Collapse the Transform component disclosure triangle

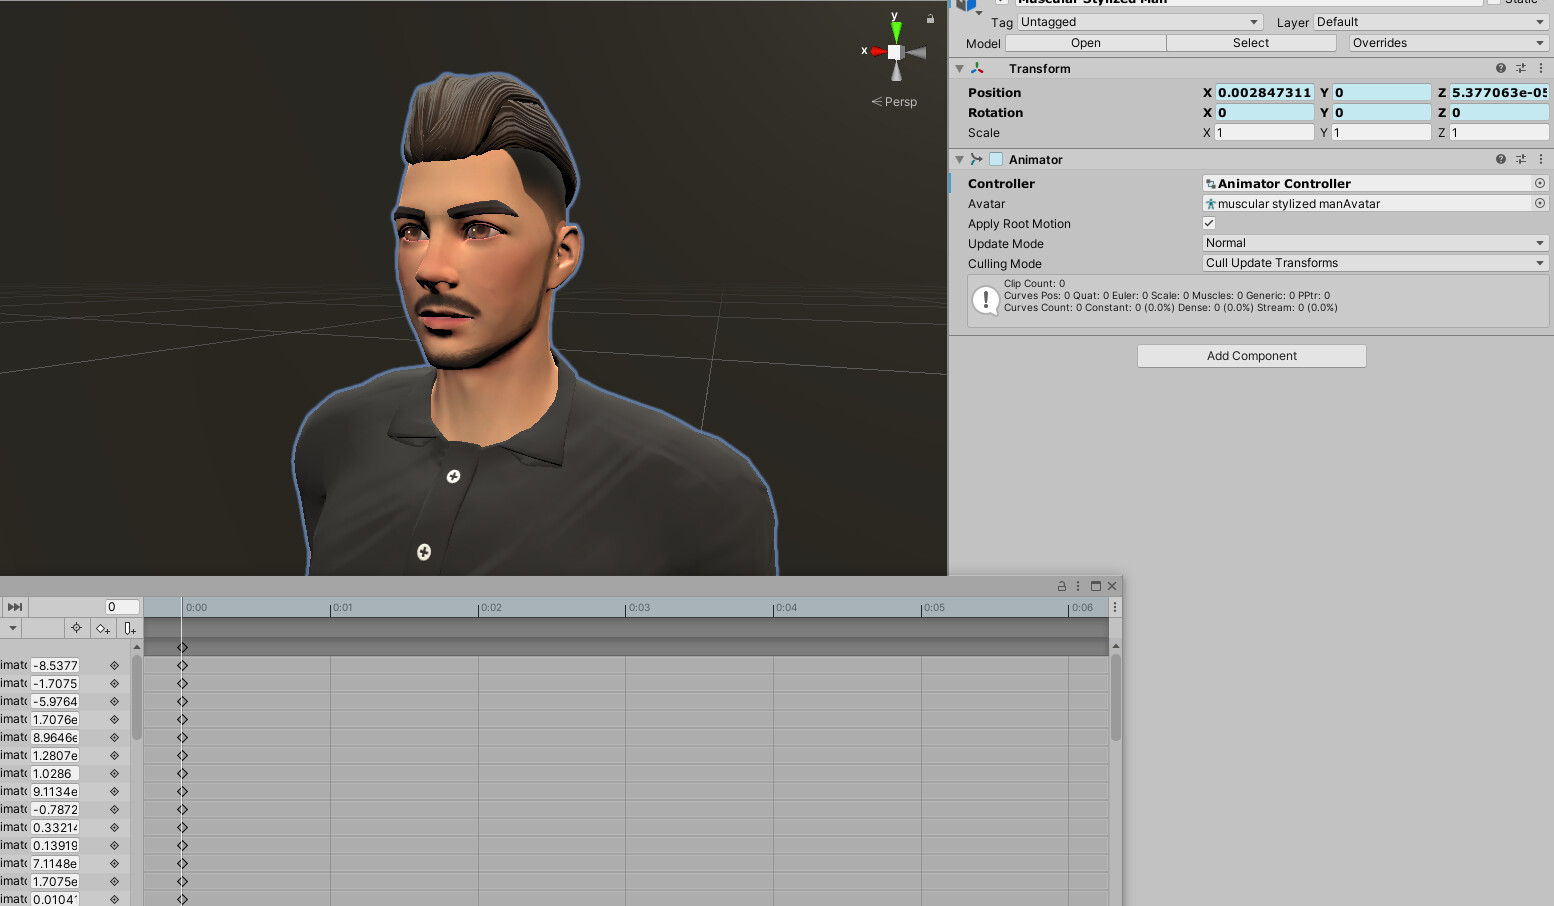pos(959,68)
